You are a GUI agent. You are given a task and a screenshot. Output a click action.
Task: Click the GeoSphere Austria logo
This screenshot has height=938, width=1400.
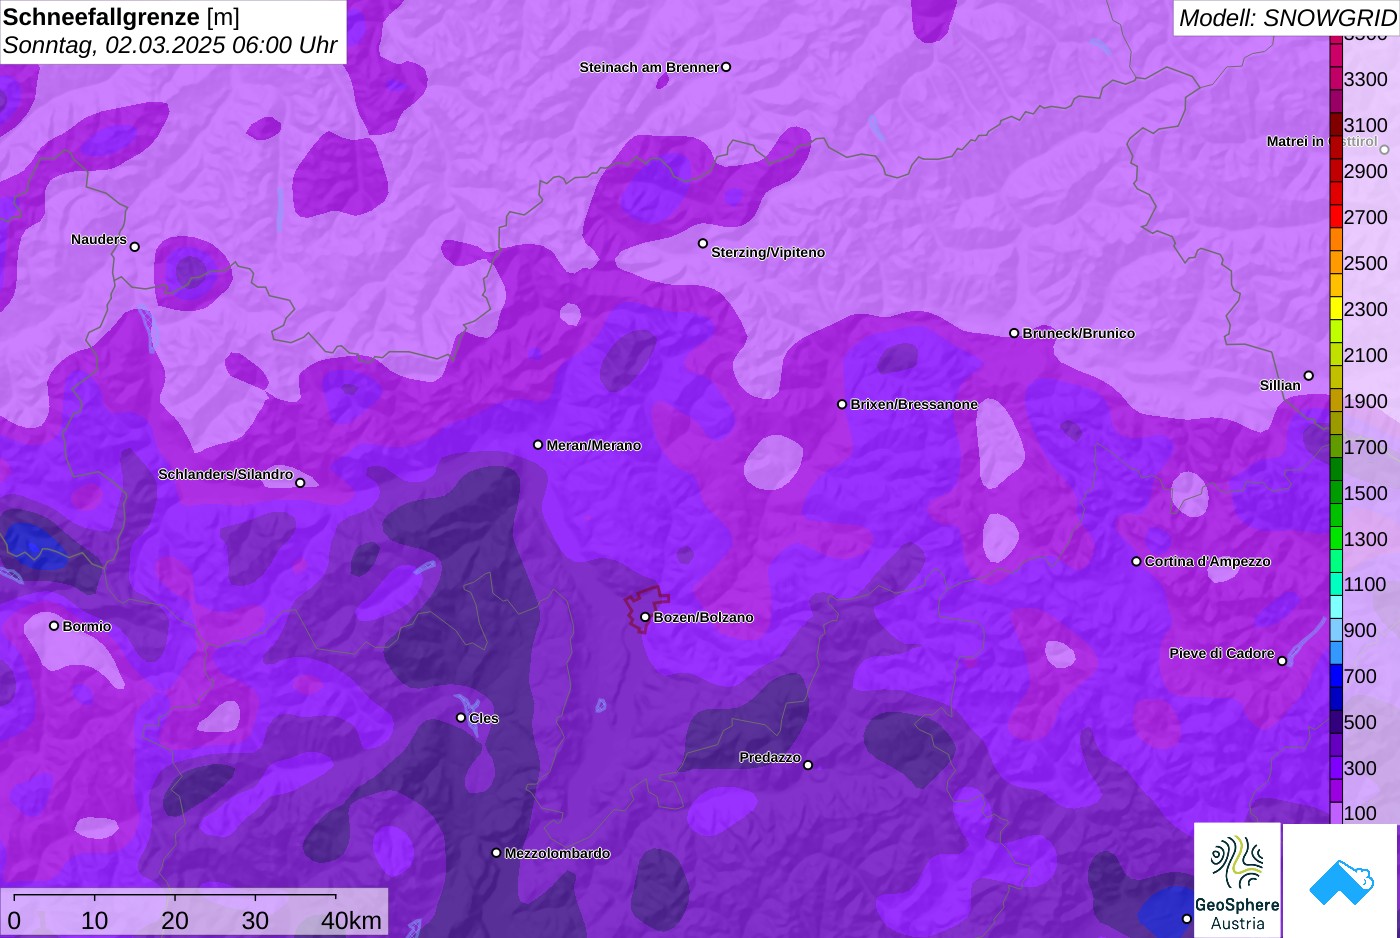tap(1237, 881)
